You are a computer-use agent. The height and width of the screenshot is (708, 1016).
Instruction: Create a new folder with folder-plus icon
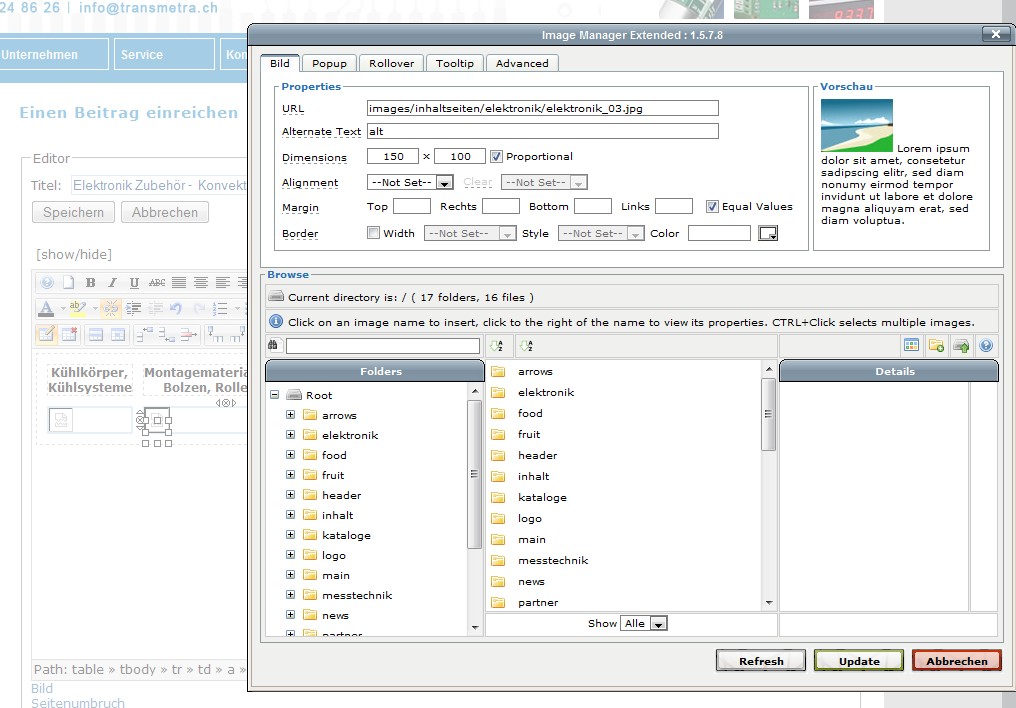(936, 346)
